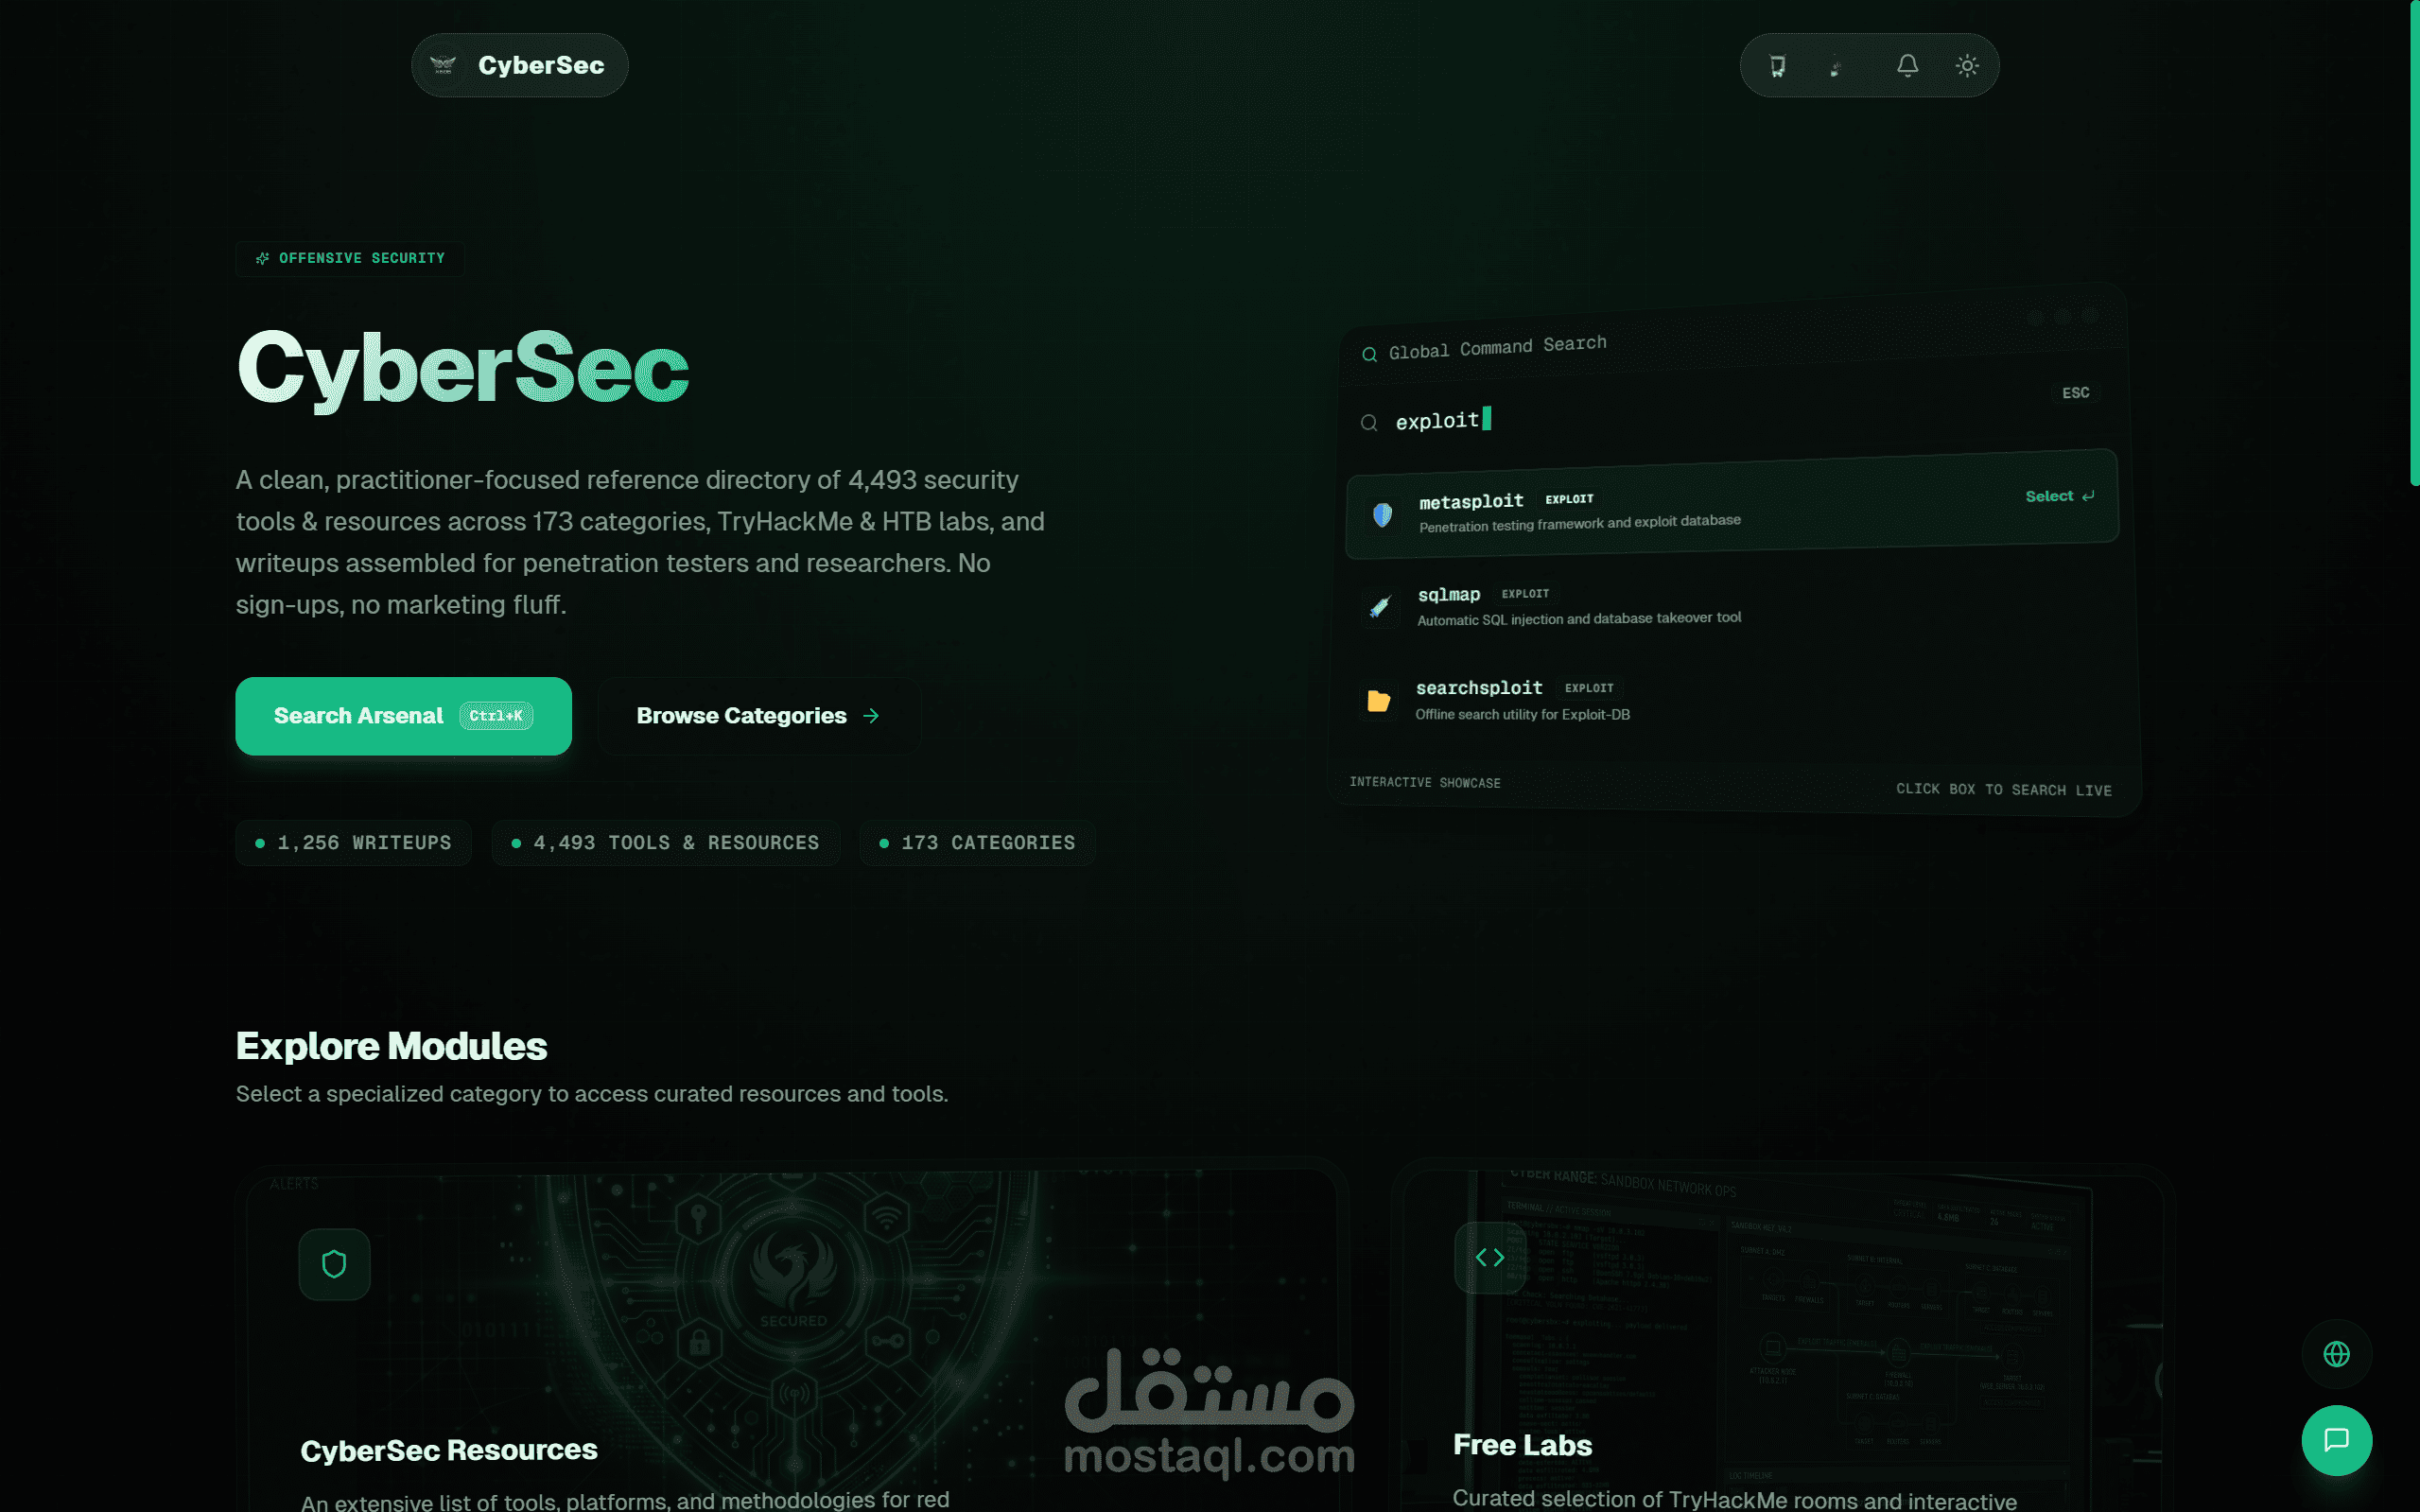Click the Ctrl+K shortcut badge
The width and height of the screenshot is (2420, 1512).
click(496, 716)
